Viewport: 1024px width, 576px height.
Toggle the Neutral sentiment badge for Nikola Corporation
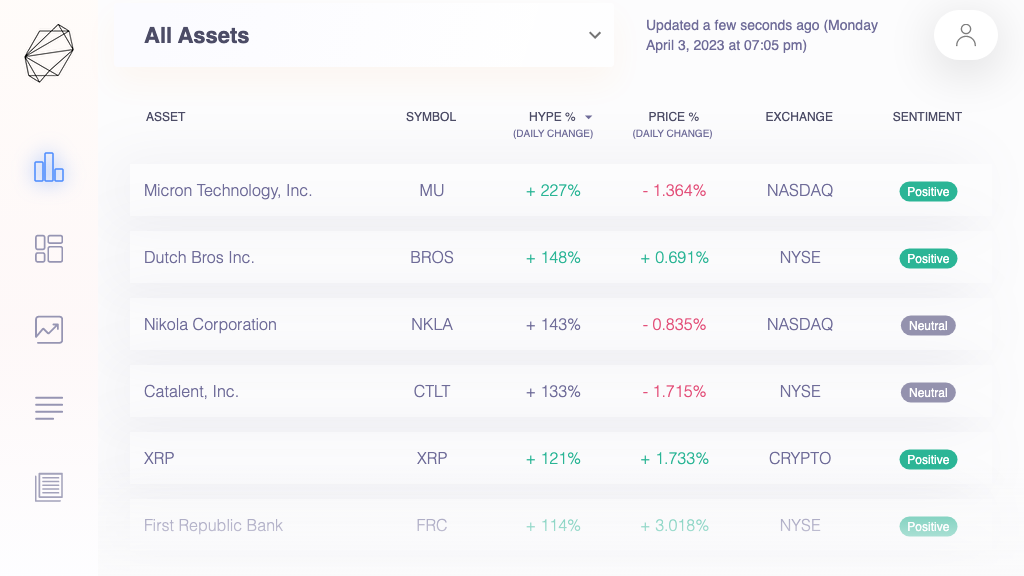(x=928, y=325)
